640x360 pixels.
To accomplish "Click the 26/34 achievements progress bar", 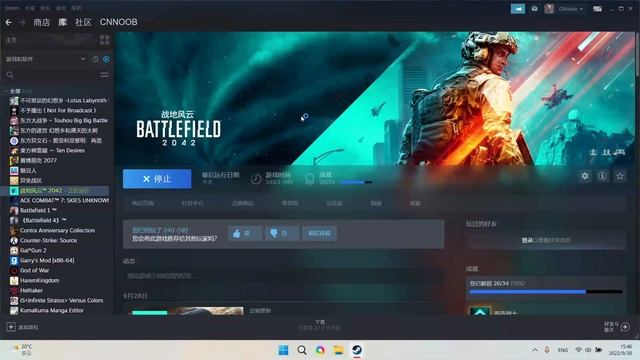I will click(x=546, y=292).
